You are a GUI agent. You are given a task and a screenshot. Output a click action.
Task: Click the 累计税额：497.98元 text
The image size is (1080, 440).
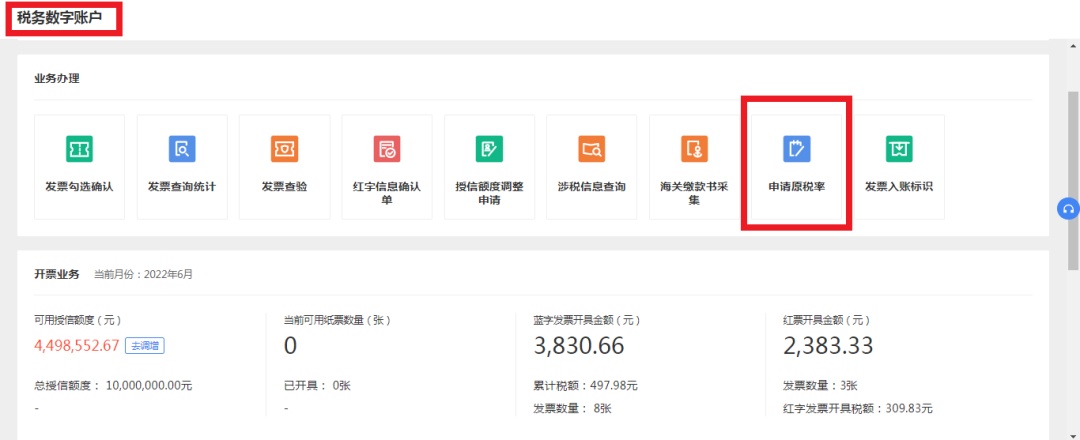pos(585,386)
